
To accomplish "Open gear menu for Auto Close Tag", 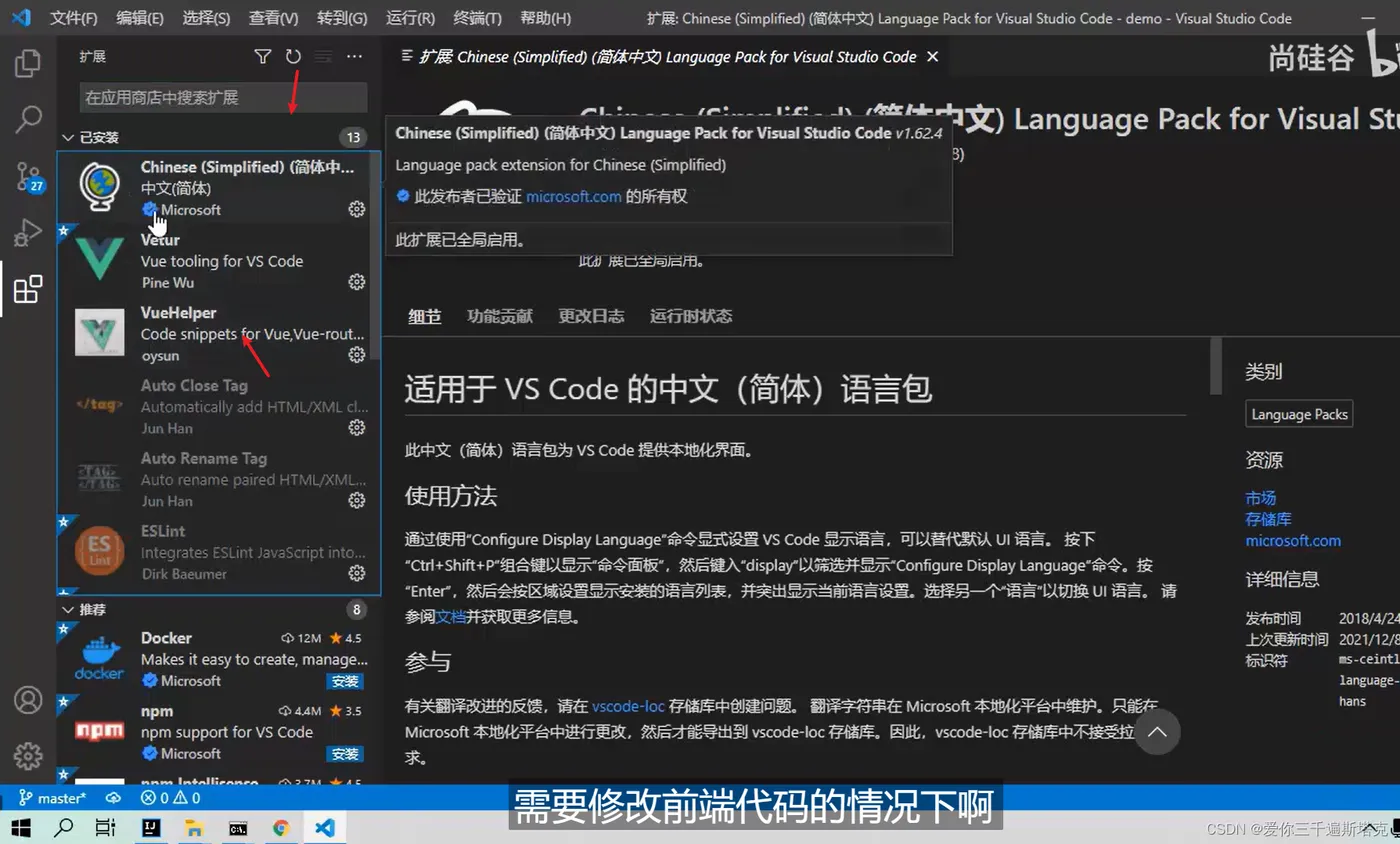I will pos(356,428).
